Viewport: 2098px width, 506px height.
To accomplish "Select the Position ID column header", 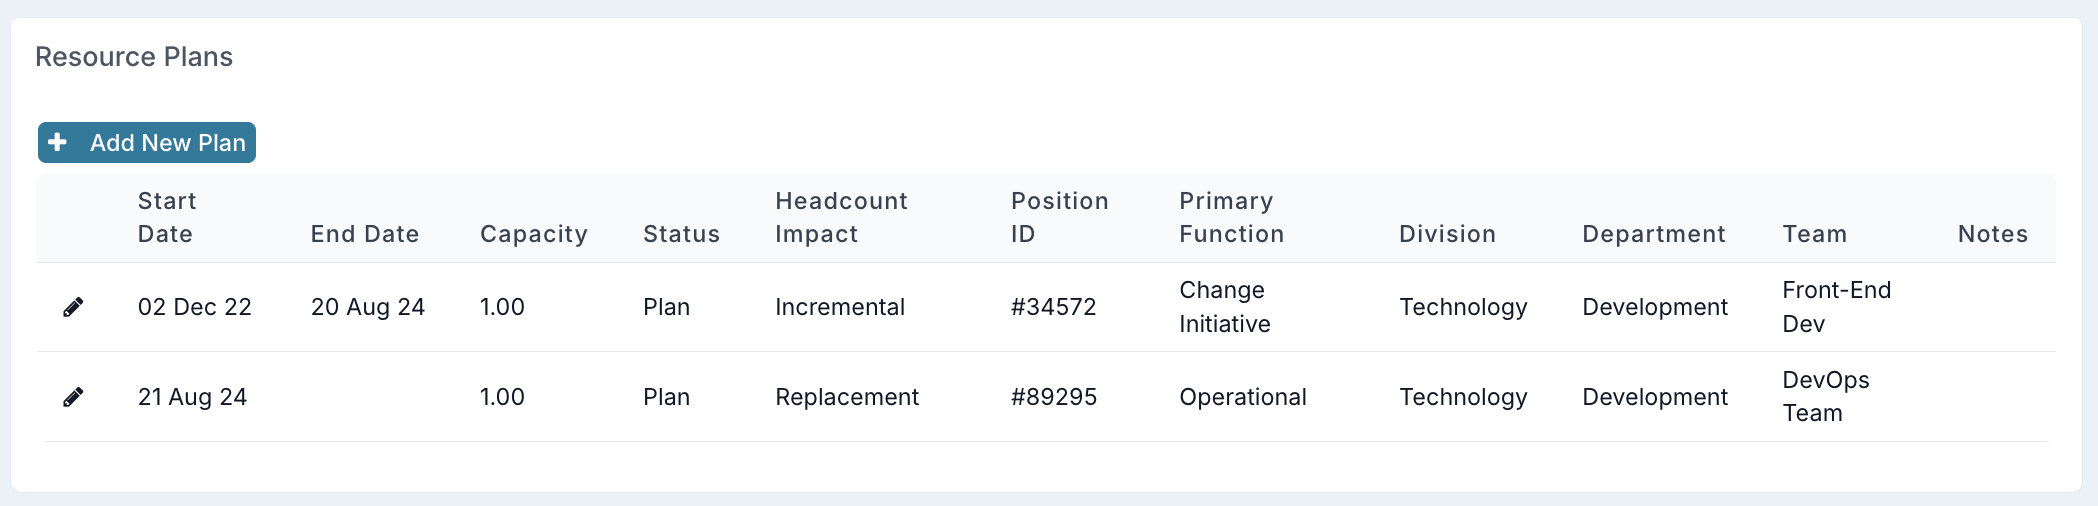I will (1060, 217).
